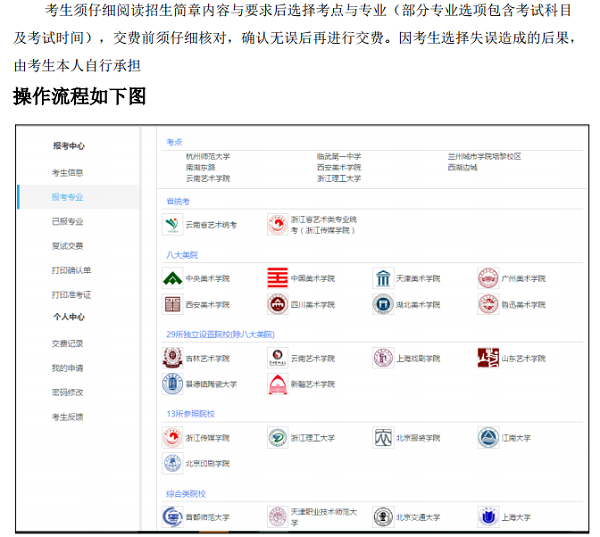The image size is (600, 537).
Task: Choose the 浙江理工大学 logo under 13所参照院校
Action: point(278,438)
